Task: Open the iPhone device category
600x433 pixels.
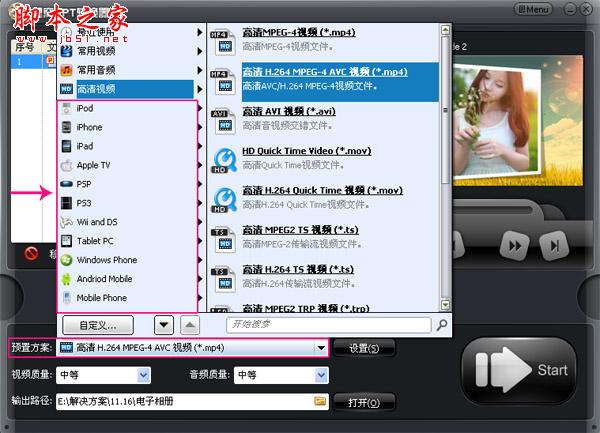Action: 127,127
